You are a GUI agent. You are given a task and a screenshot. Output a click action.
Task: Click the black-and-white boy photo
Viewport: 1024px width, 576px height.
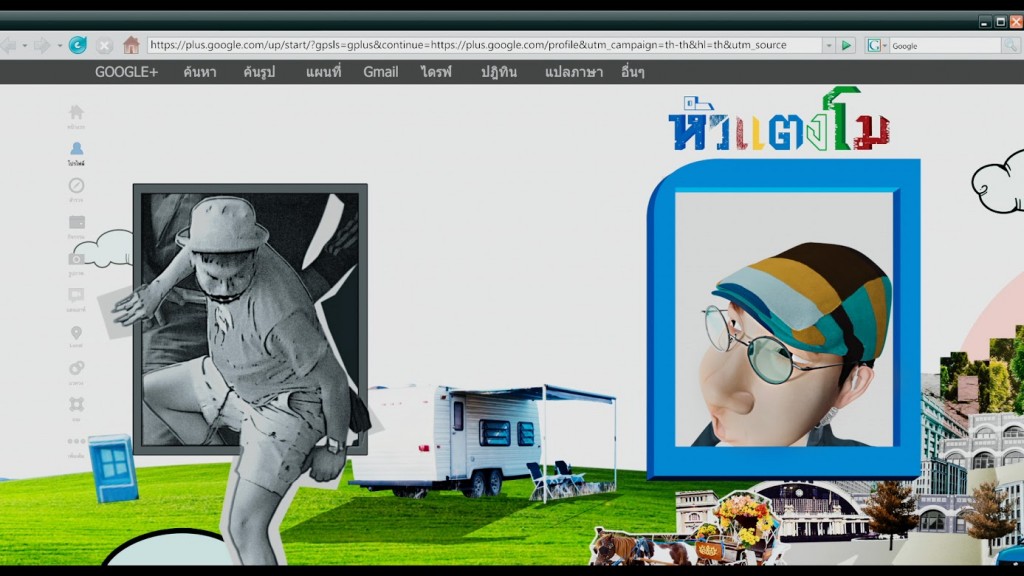point(250,319)
